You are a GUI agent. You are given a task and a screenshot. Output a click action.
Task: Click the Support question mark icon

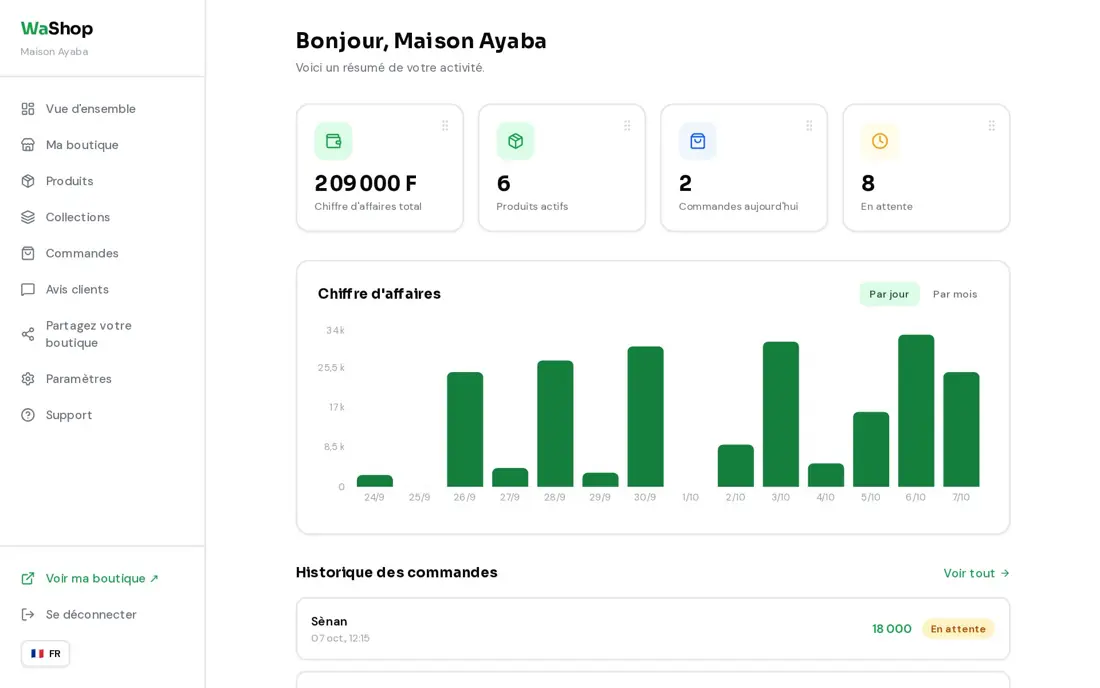pos(28,414)
